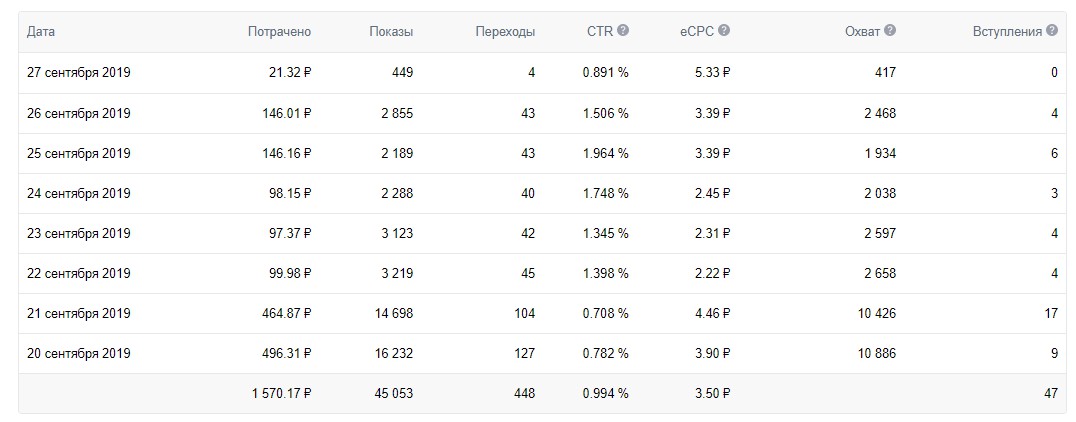Click the Показы column header

[x=390, y=32]
